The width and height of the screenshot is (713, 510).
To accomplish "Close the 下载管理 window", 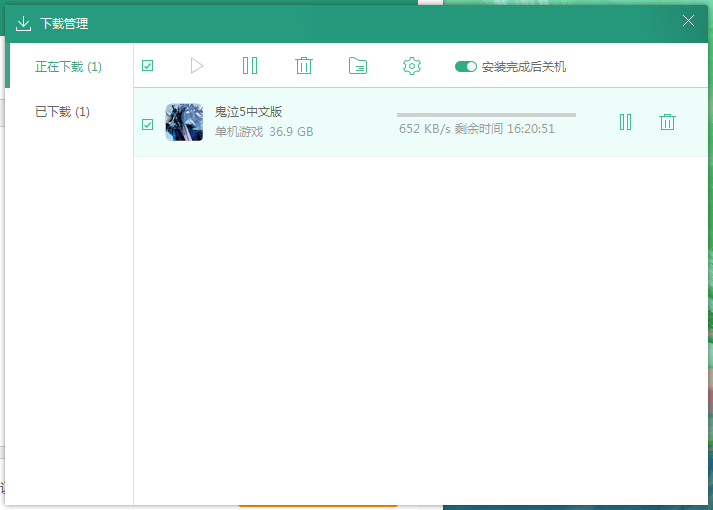I will (688, 21).
